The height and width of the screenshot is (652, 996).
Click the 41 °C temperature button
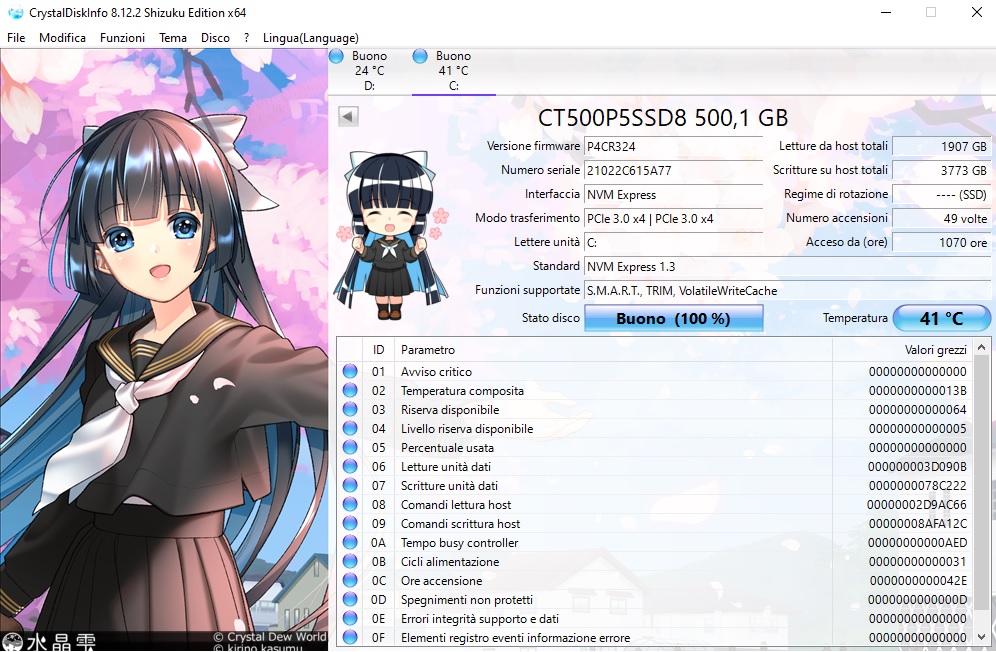coord(941,318)
